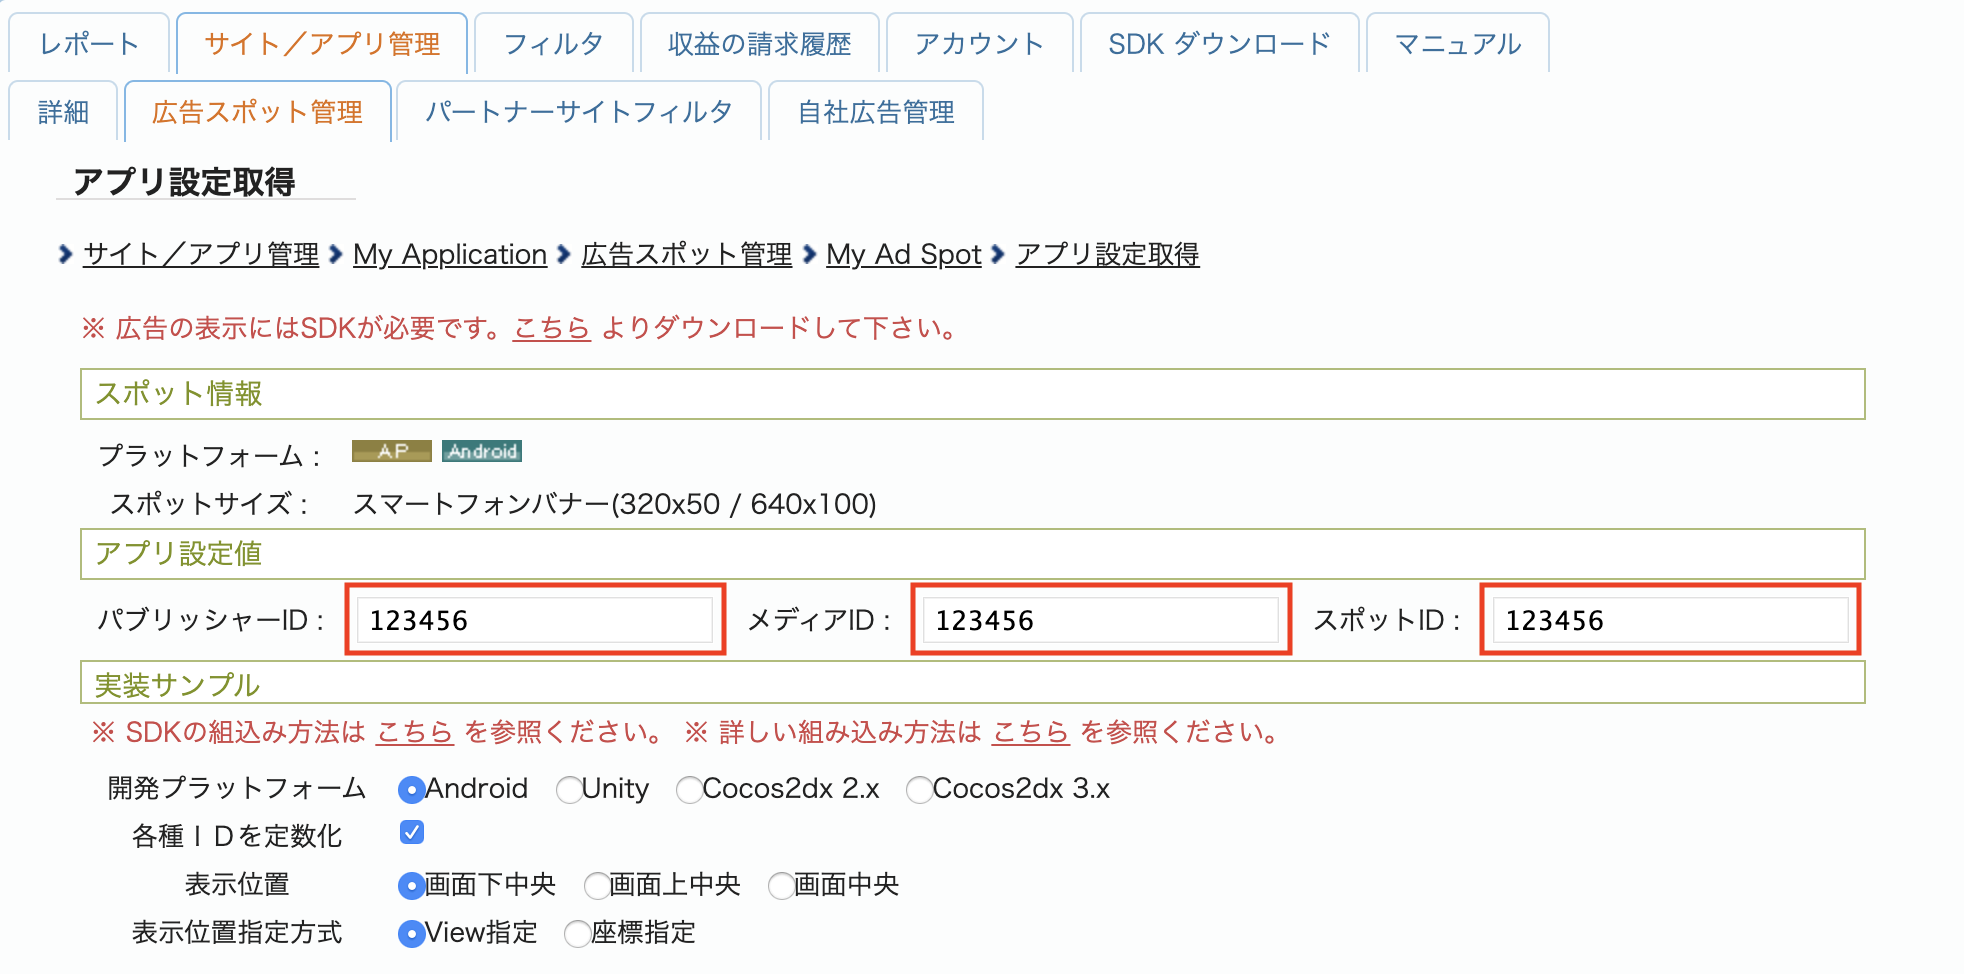The height and width of the screenshot is (974, 1964).
Task: Open the パートナーサイトフィルタ sub-tab
Action: pyautogui.click(x=578, y=112)
